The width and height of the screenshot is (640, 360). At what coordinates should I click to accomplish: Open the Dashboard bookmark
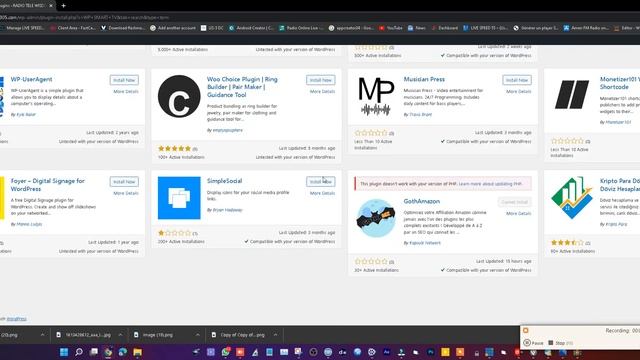coord(444,28)
